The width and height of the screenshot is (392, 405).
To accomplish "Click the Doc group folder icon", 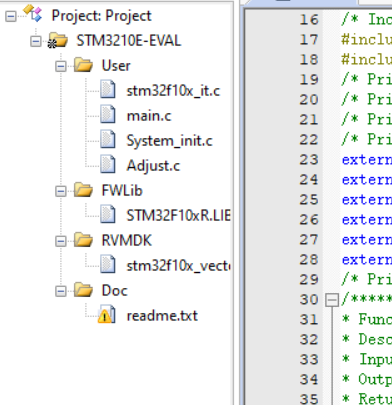I will coord(83,290).
